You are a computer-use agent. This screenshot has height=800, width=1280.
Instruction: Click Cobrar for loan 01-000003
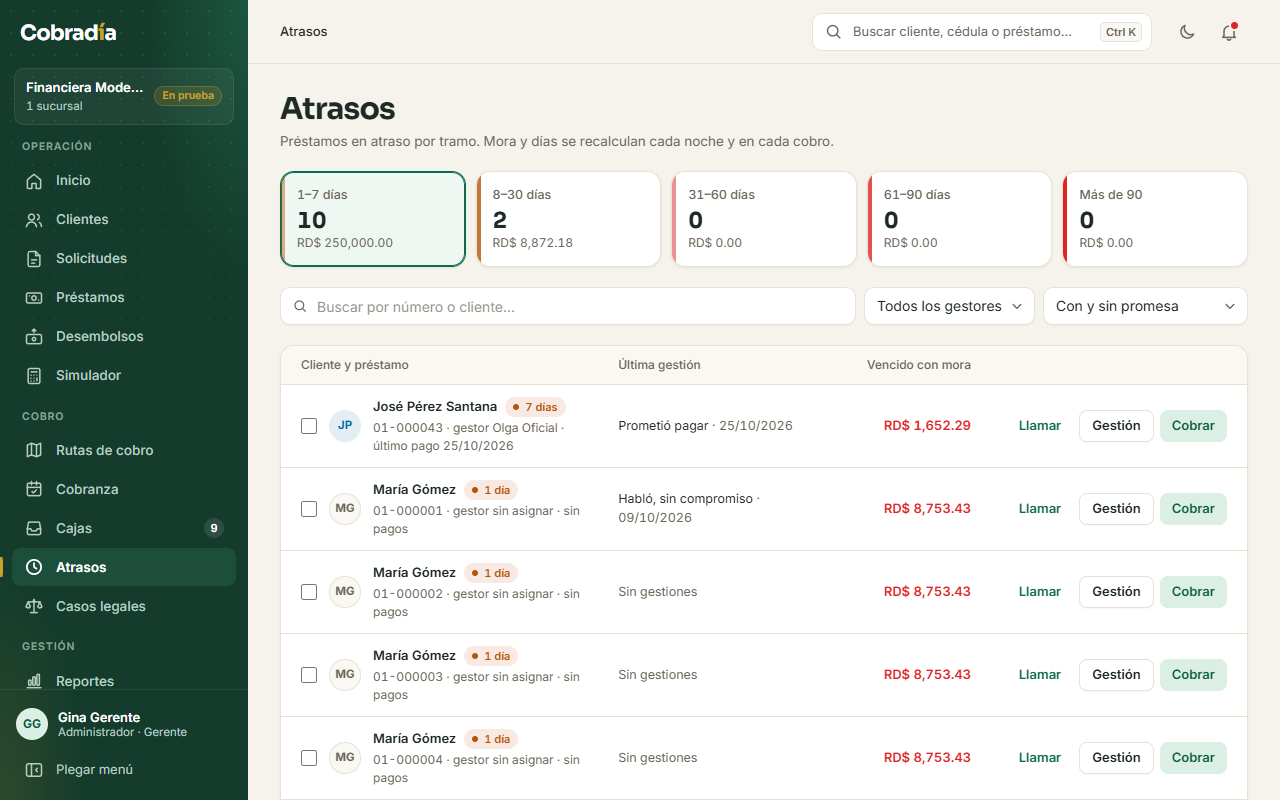click(x=1193, y=675)
